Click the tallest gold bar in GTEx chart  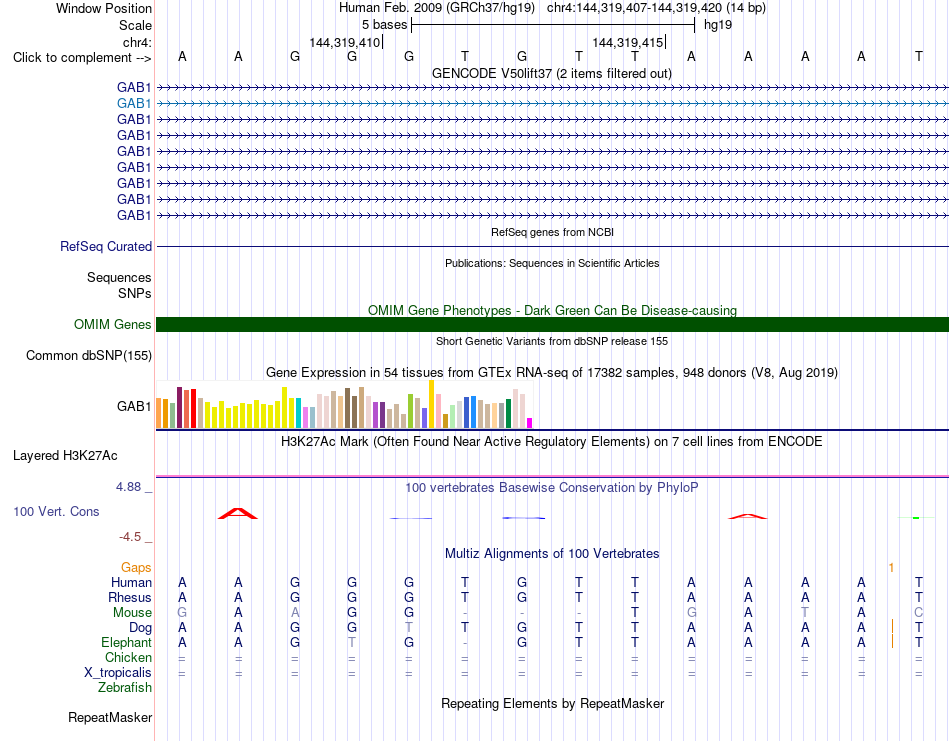[x=431, y=404]
